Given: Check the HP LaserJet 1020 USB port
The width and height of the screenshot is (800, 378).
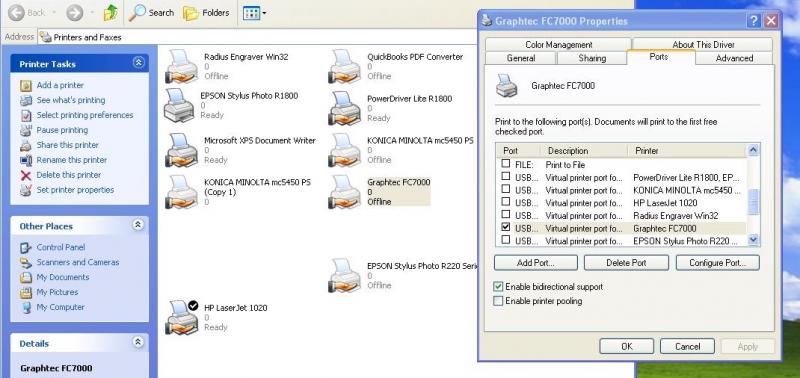Looking at the screenshot, I should coord(506,202).
